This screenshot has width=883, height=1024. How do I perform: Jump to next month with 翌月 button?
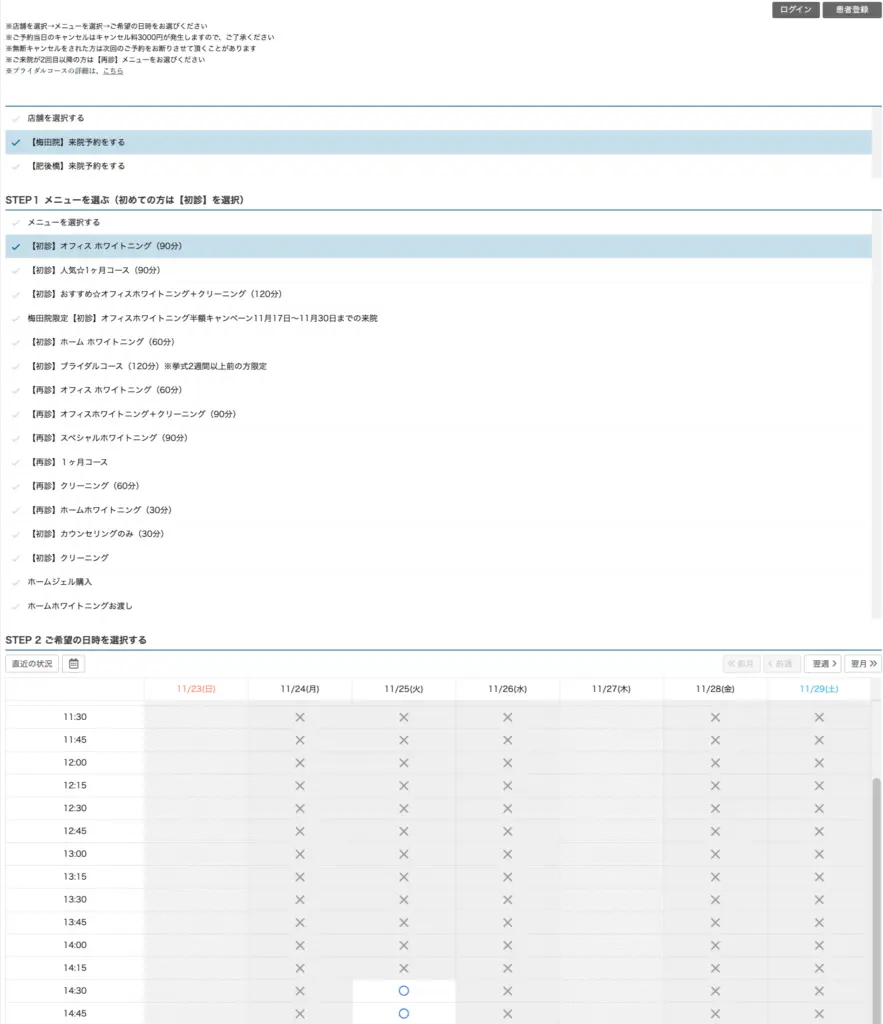[x=862, y=663]
